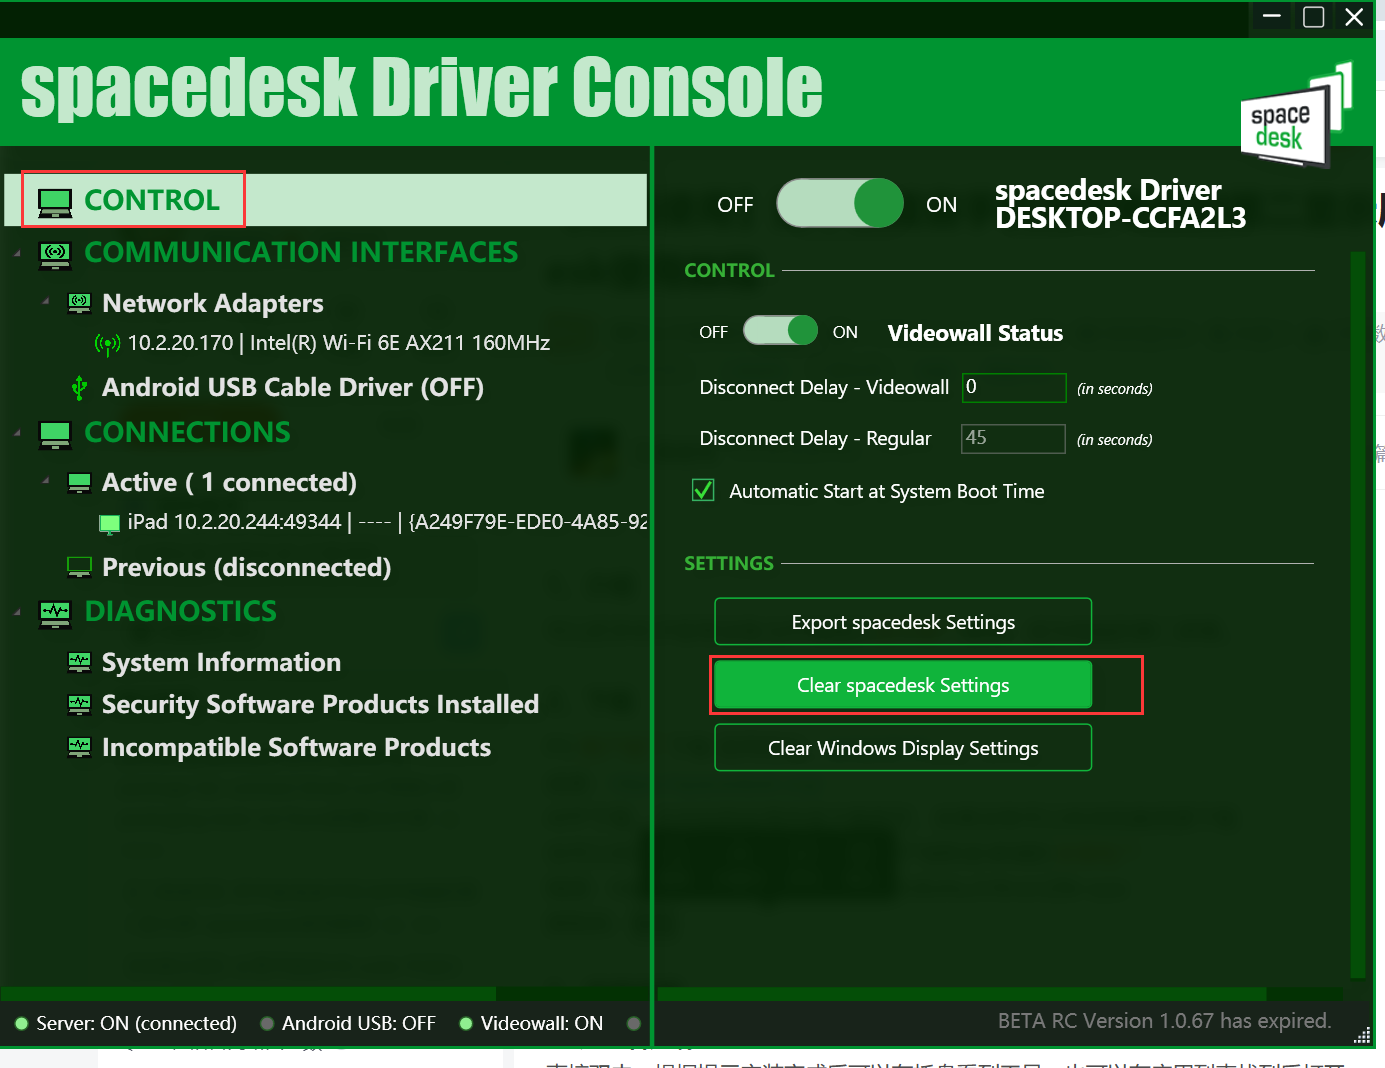Minimize the spacedesk Driver Console window
Image resolution: width=1385 pixels, height=1068 pixels.
coord(1272,16)
